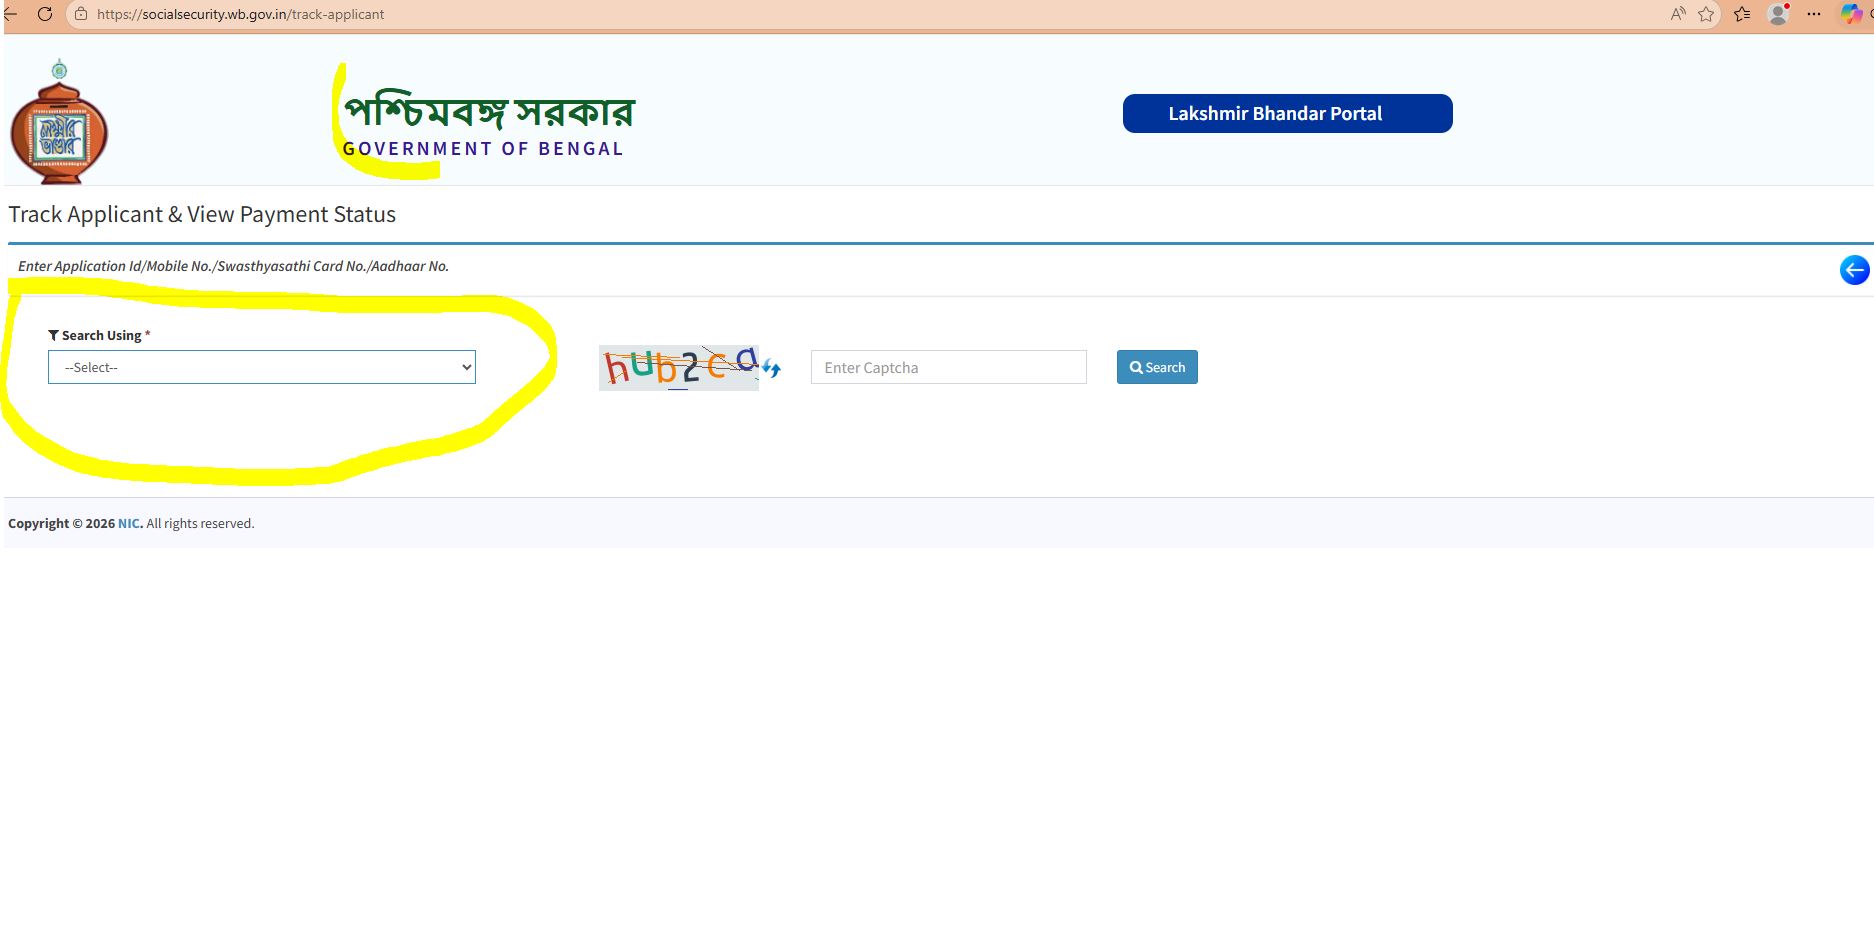Launch Copilot from the toolbar
1874x934 pixels.
pyautogui.click(x=1851, y=14)
